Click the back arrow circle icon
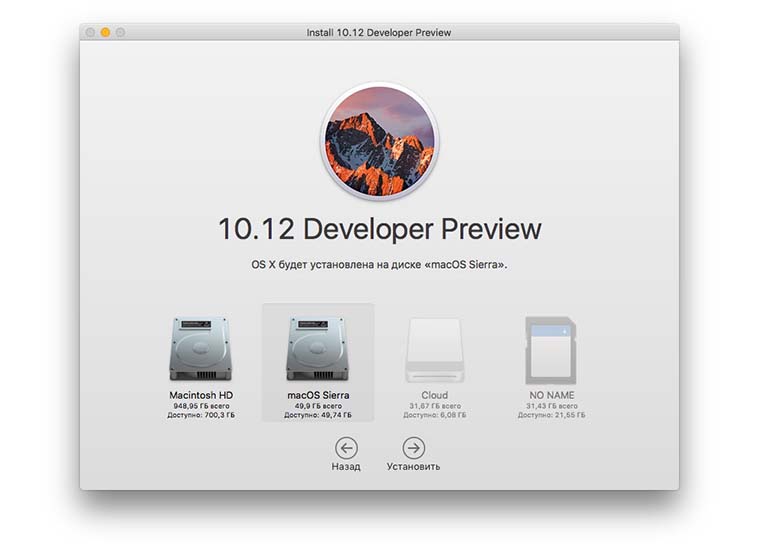This screenshot has height=550, width=760. [346, 448]
